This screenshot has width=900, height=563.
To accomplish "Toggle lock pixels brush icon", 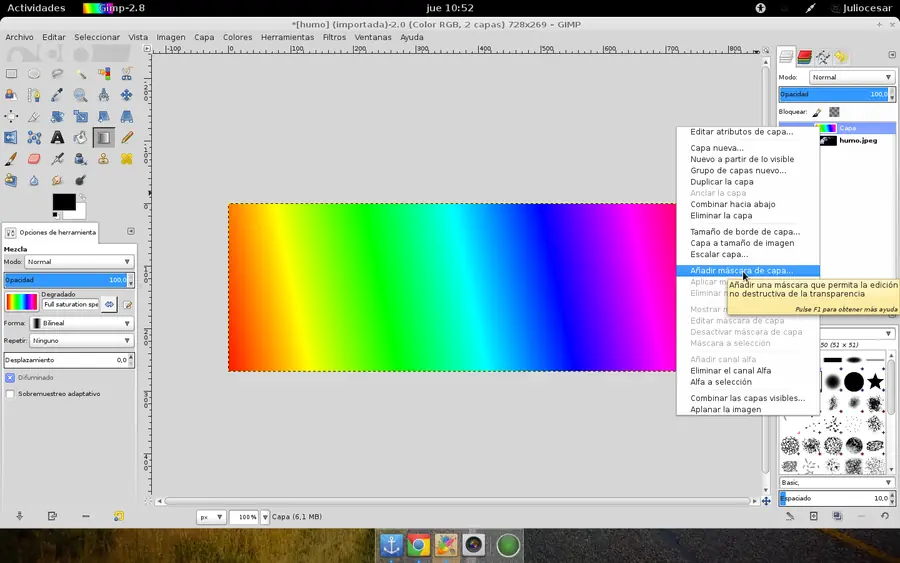I will pyautogui.click(x=817, y=112).
